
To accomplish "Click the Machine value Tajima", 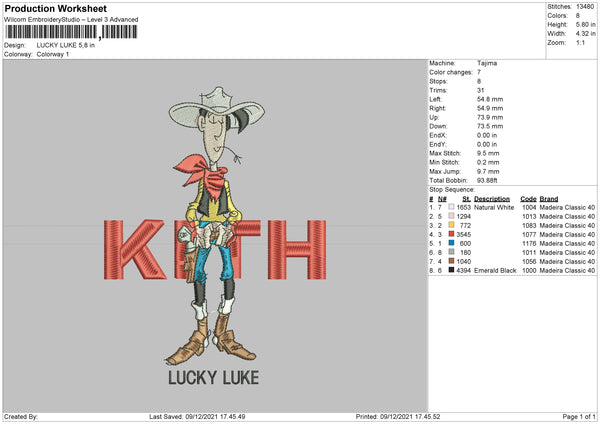I will [487, 63].
